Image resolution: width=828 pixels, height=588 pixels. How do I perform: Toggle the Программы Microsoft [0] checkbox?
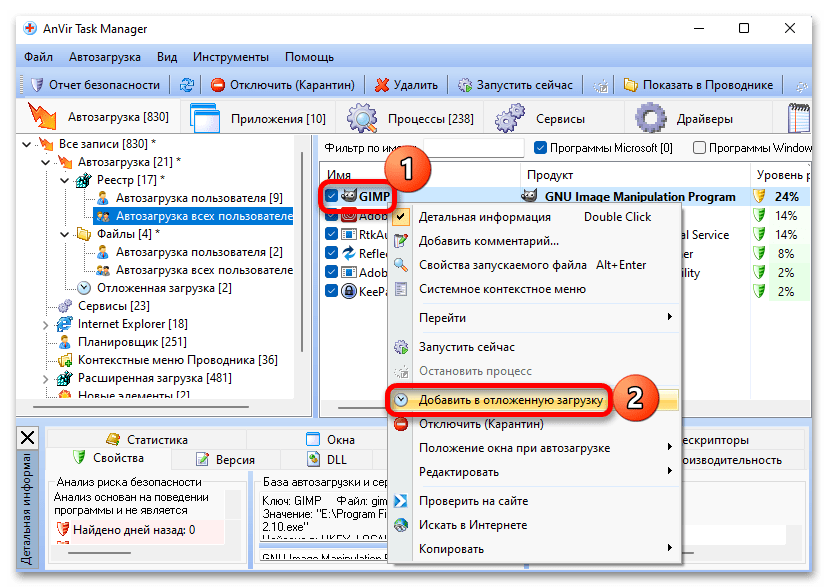tap(540, 148)
